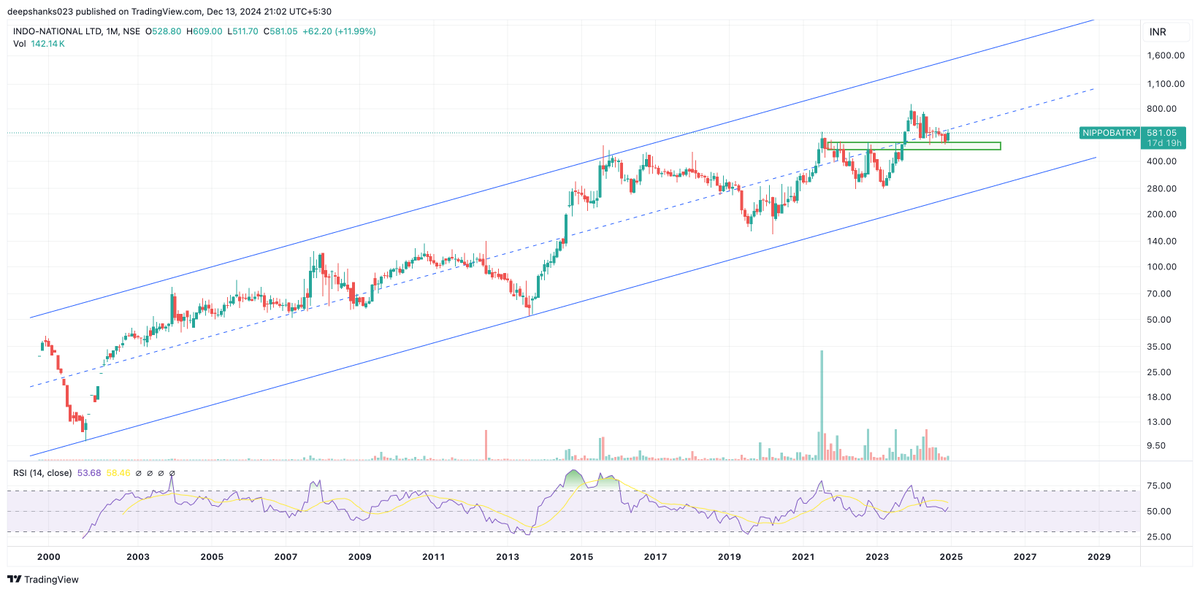Select the green support zone rectangle
Viewport: 1200px width, 592px height.
[x=914, y=146]
